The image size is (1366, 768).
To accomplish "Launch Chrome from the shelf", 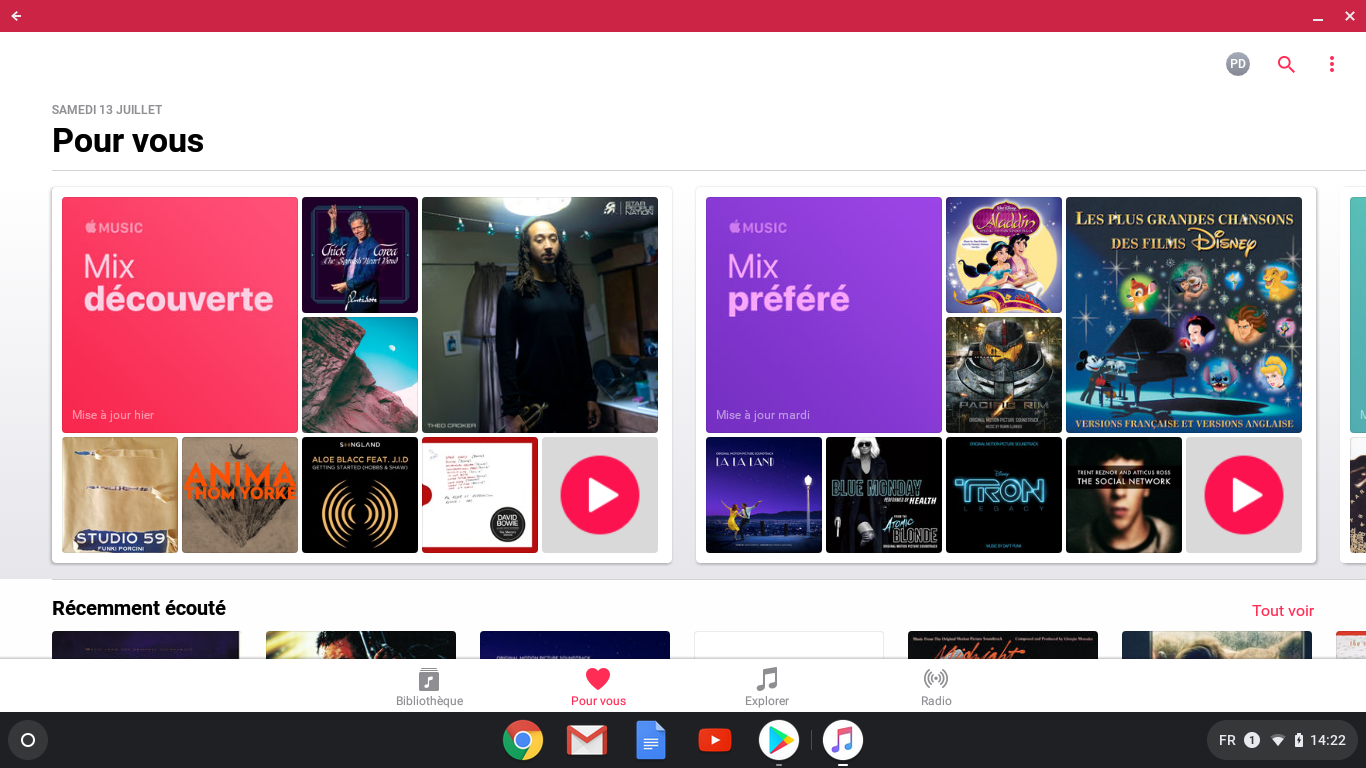I will 523,740.
